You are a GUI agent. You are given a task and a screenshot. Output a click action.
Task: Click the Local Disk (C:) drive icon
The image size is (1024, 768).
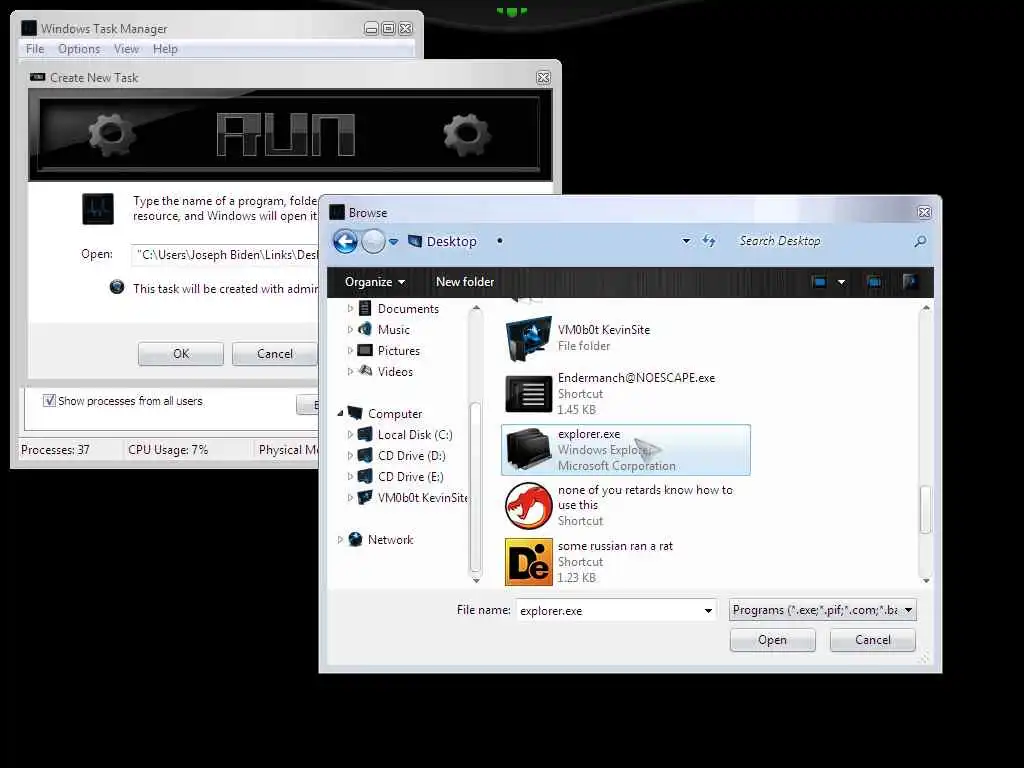click(366, 435)
